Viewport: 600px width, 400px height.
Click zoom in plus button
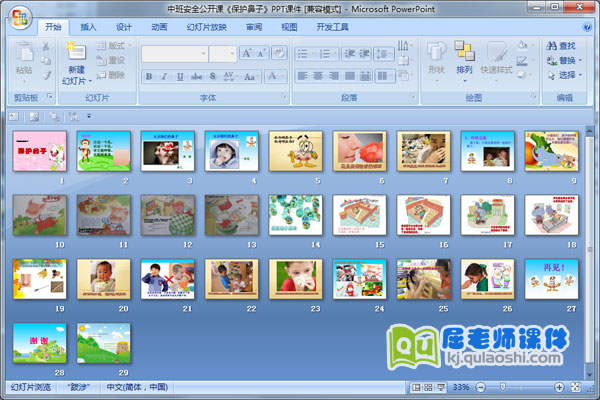pos(559,387)
